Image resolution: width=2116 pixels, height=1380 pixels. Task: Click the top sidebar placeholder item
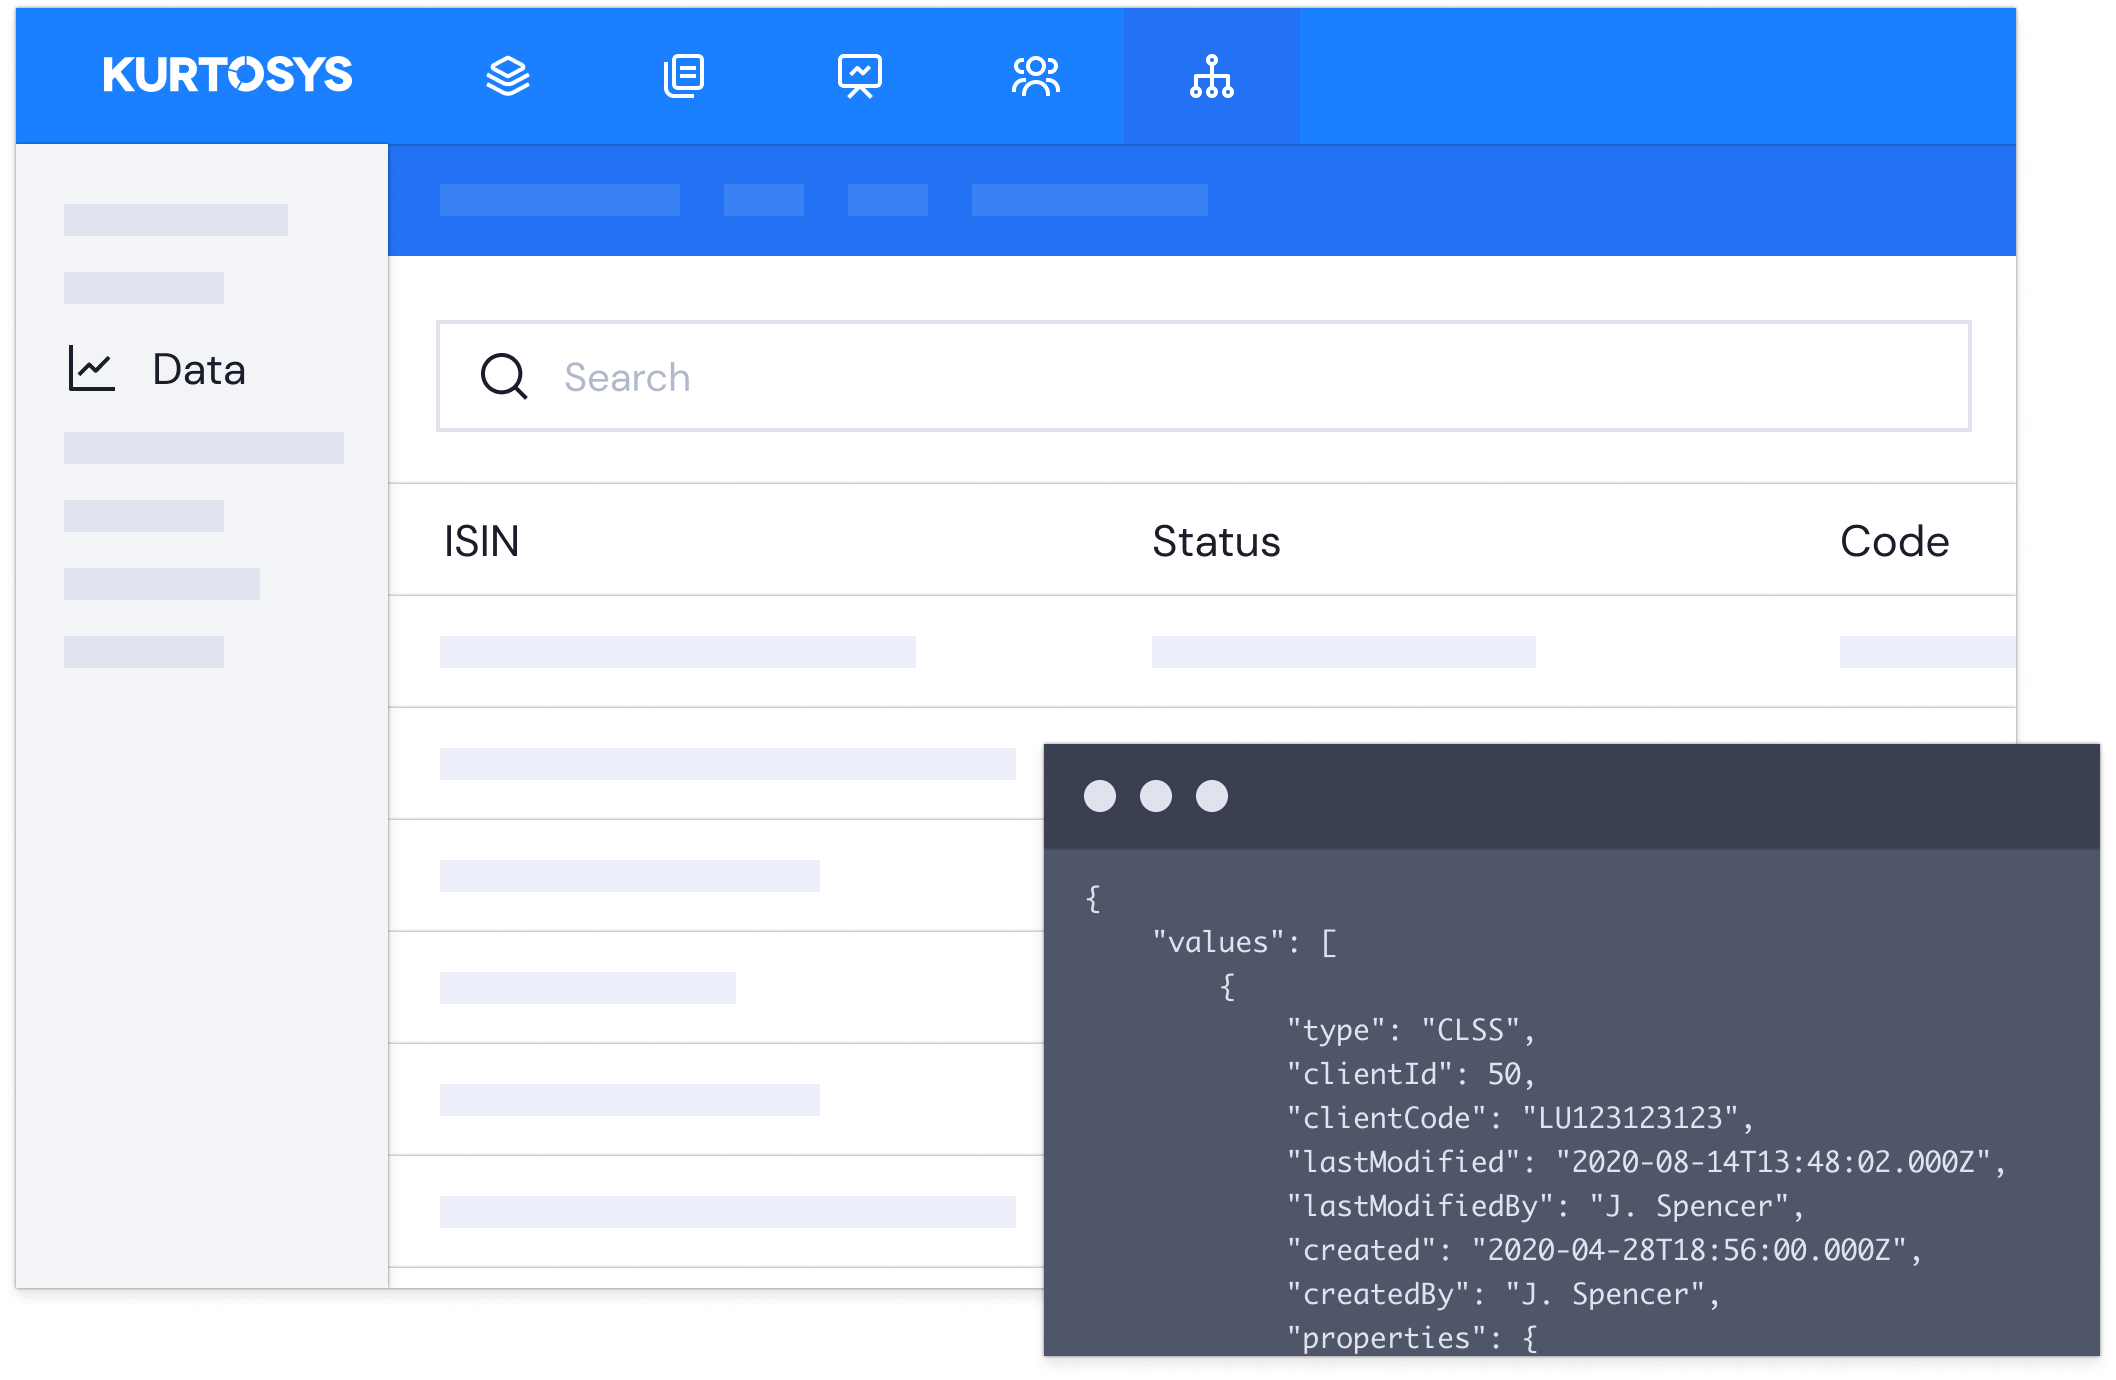point(176,220)
